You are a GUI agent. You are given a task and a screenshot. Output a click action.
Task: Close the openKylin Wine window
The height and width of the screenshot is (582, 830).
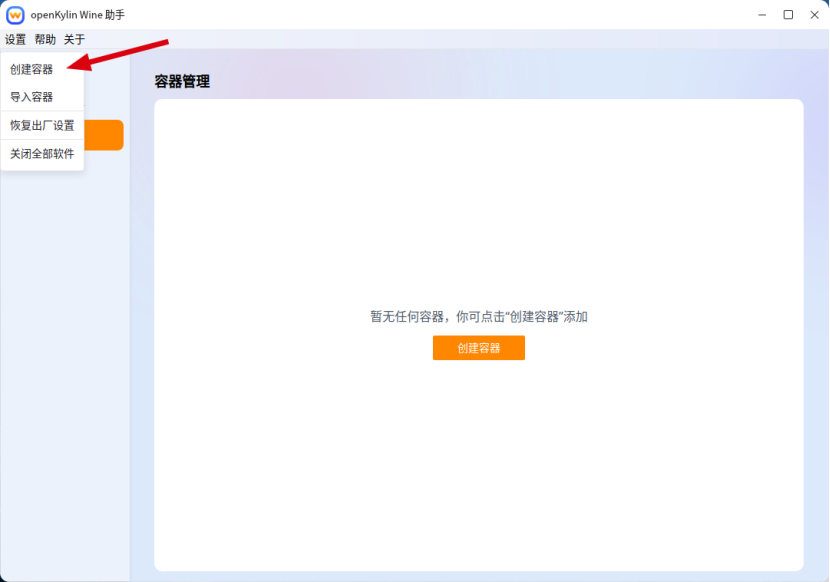814,15
